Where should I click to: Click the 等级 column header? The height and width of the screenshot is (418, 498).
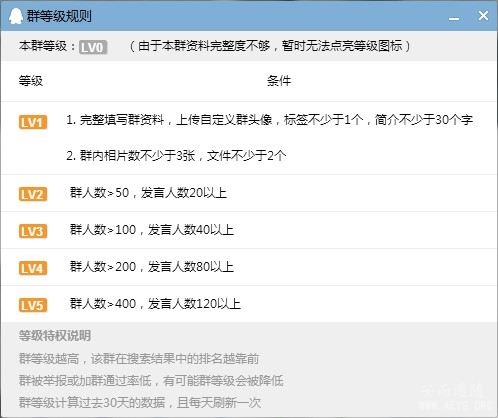pos(31,81)
